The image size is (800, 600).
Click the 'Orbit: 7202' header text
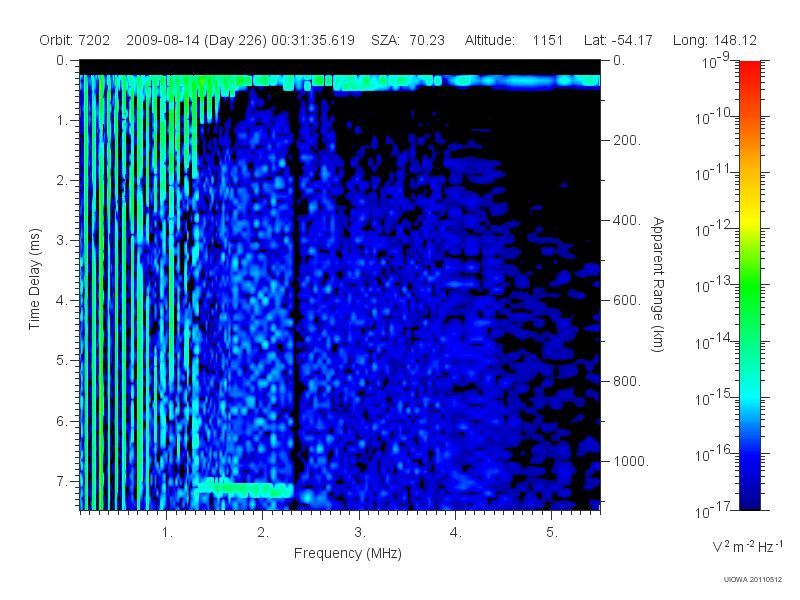point(74,40)
